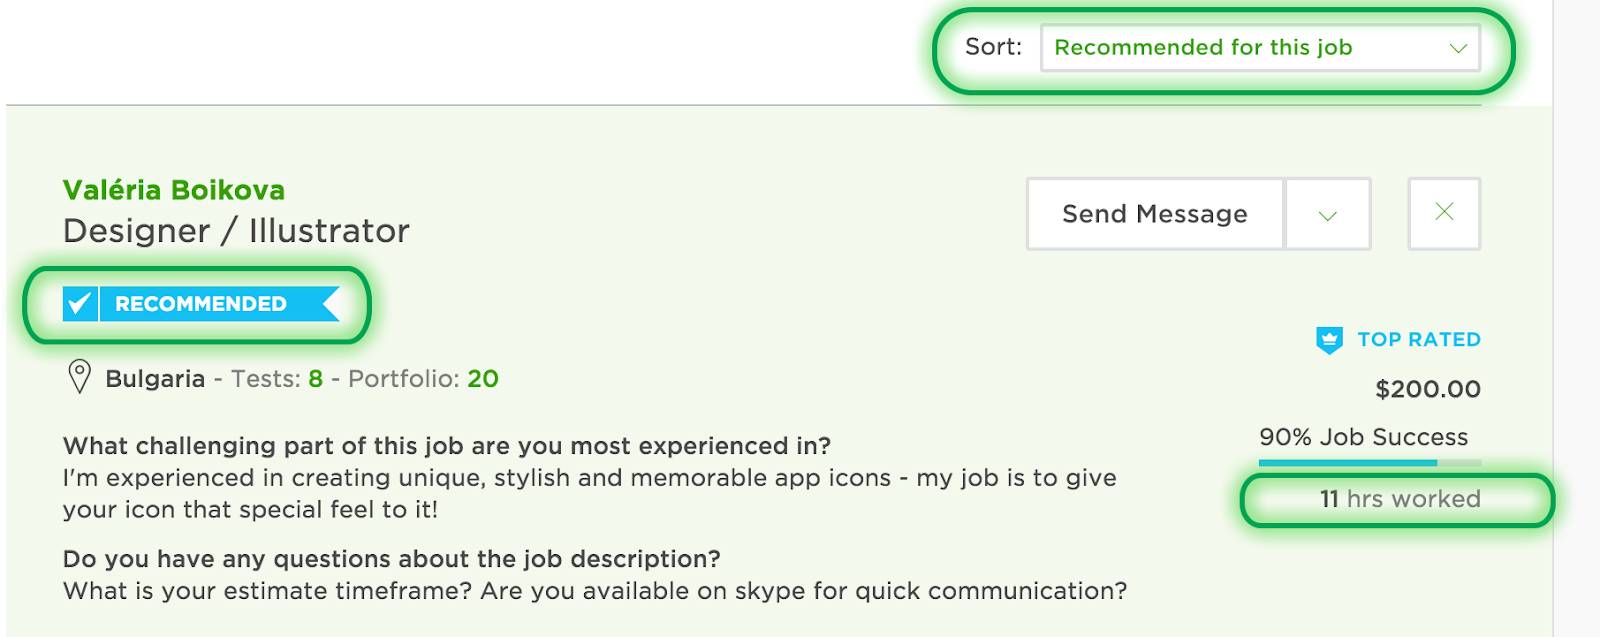Click the question about job description questions

click(391, 559)
